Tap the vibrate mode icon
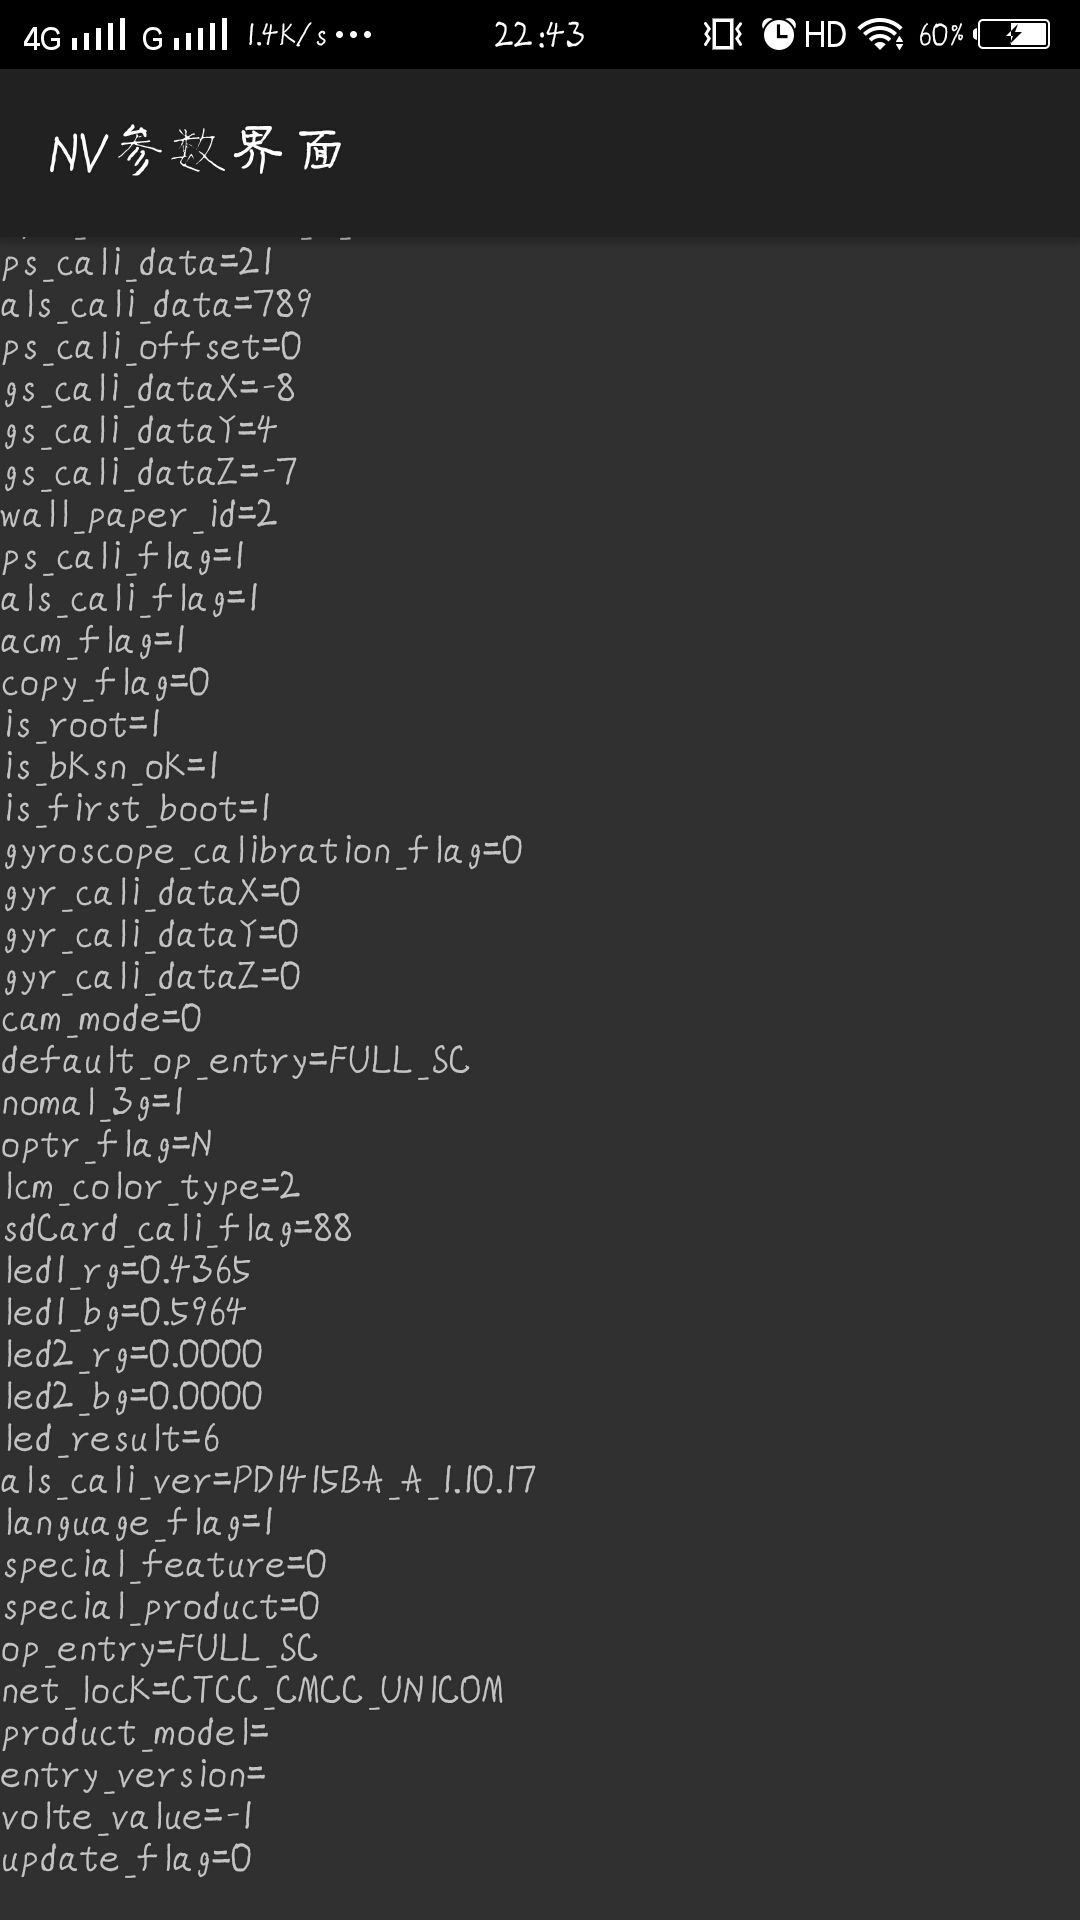Image resolution: width=1080 pixels, height=1920 pixels. click(722, 36)
